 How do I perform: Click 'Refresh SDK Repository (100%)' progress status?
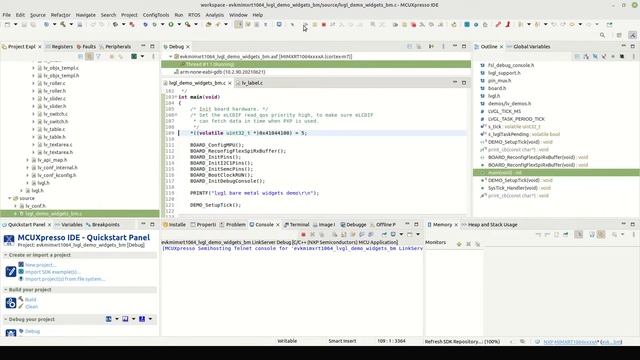click(462, 342)
